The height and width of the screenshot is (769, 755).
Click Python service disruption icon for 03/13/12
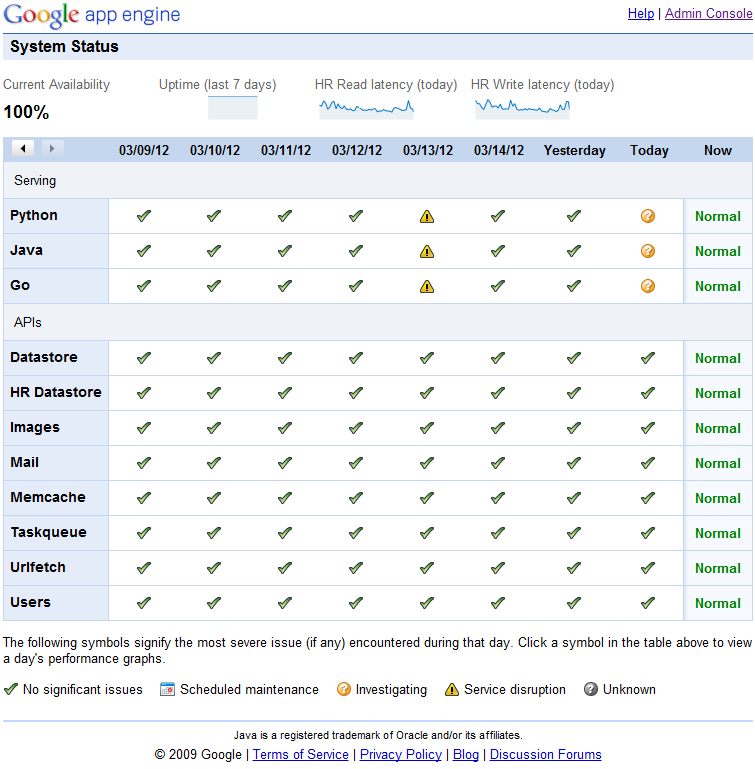[x=427, y=216]
